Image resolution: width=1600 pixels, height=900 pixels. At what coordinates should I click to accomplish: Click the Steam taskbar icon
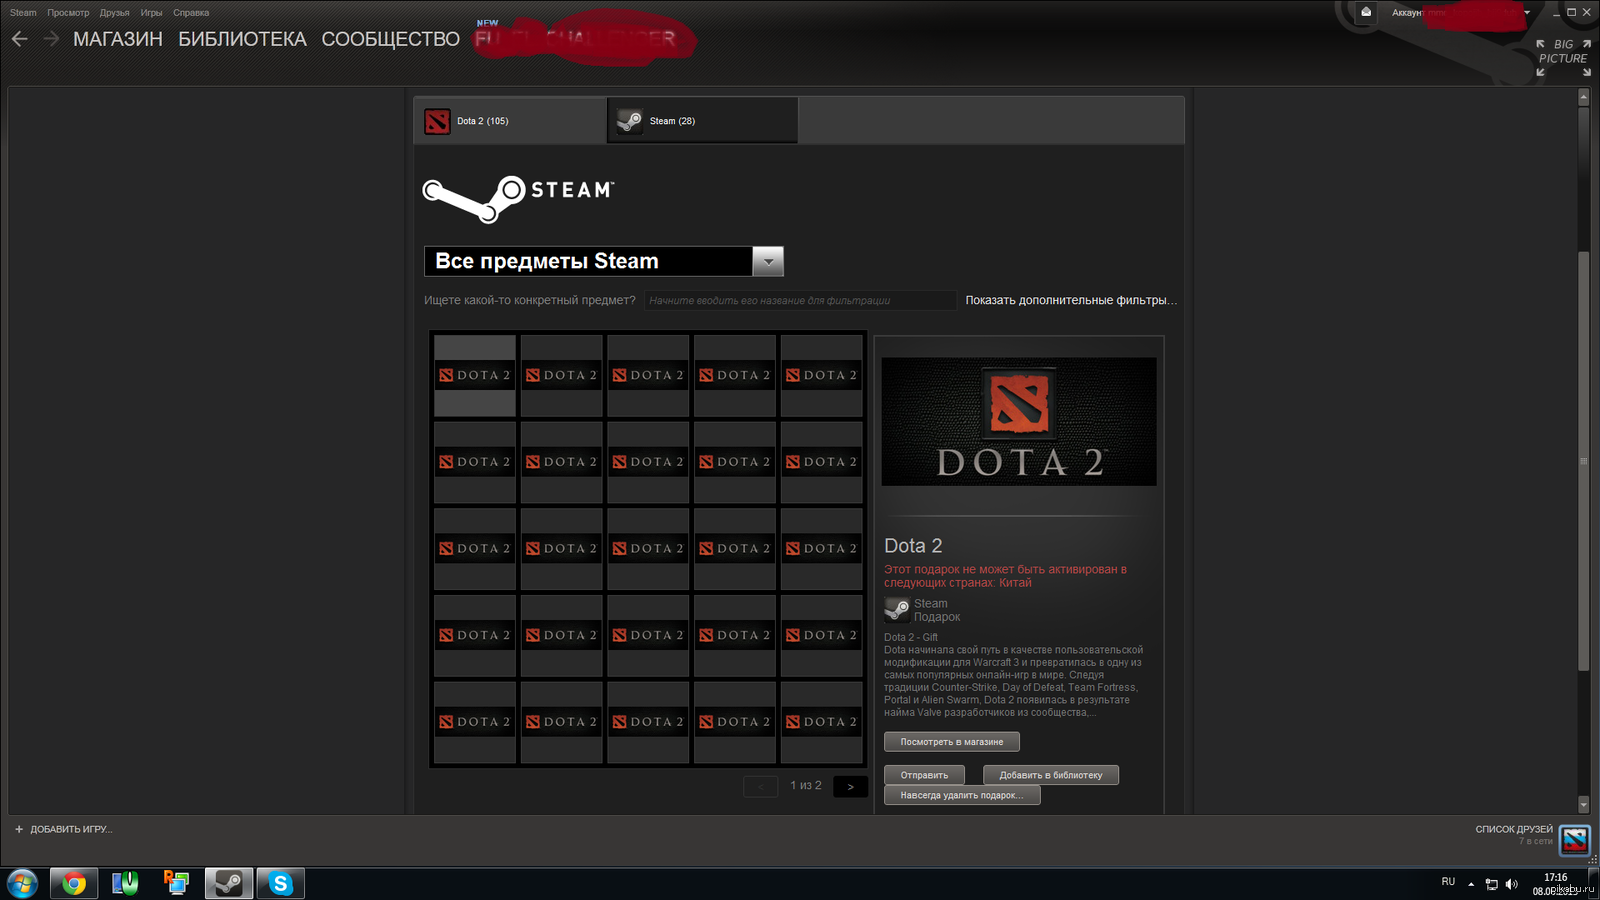click(x=229, y=883)
